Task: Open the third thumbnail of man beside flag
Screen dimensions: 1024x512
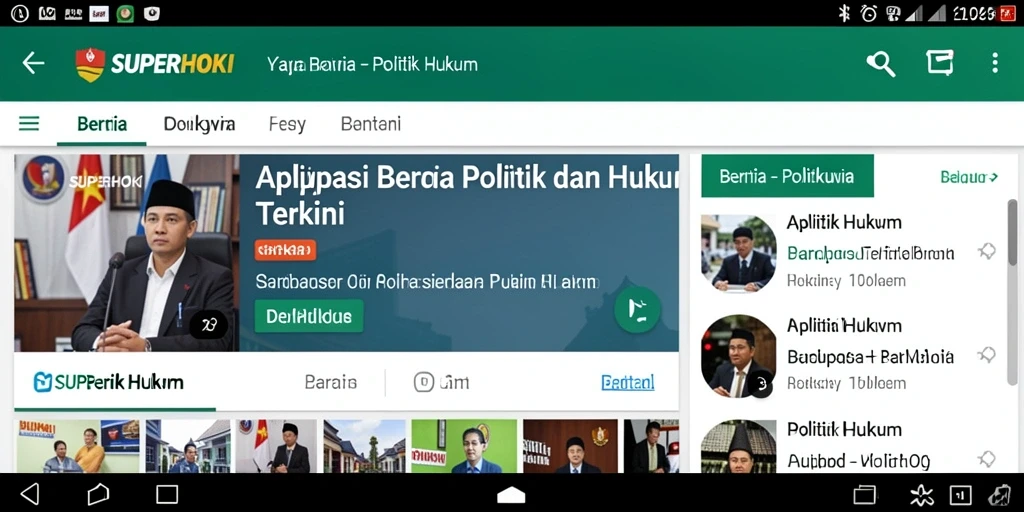Action: pos(276,446)
